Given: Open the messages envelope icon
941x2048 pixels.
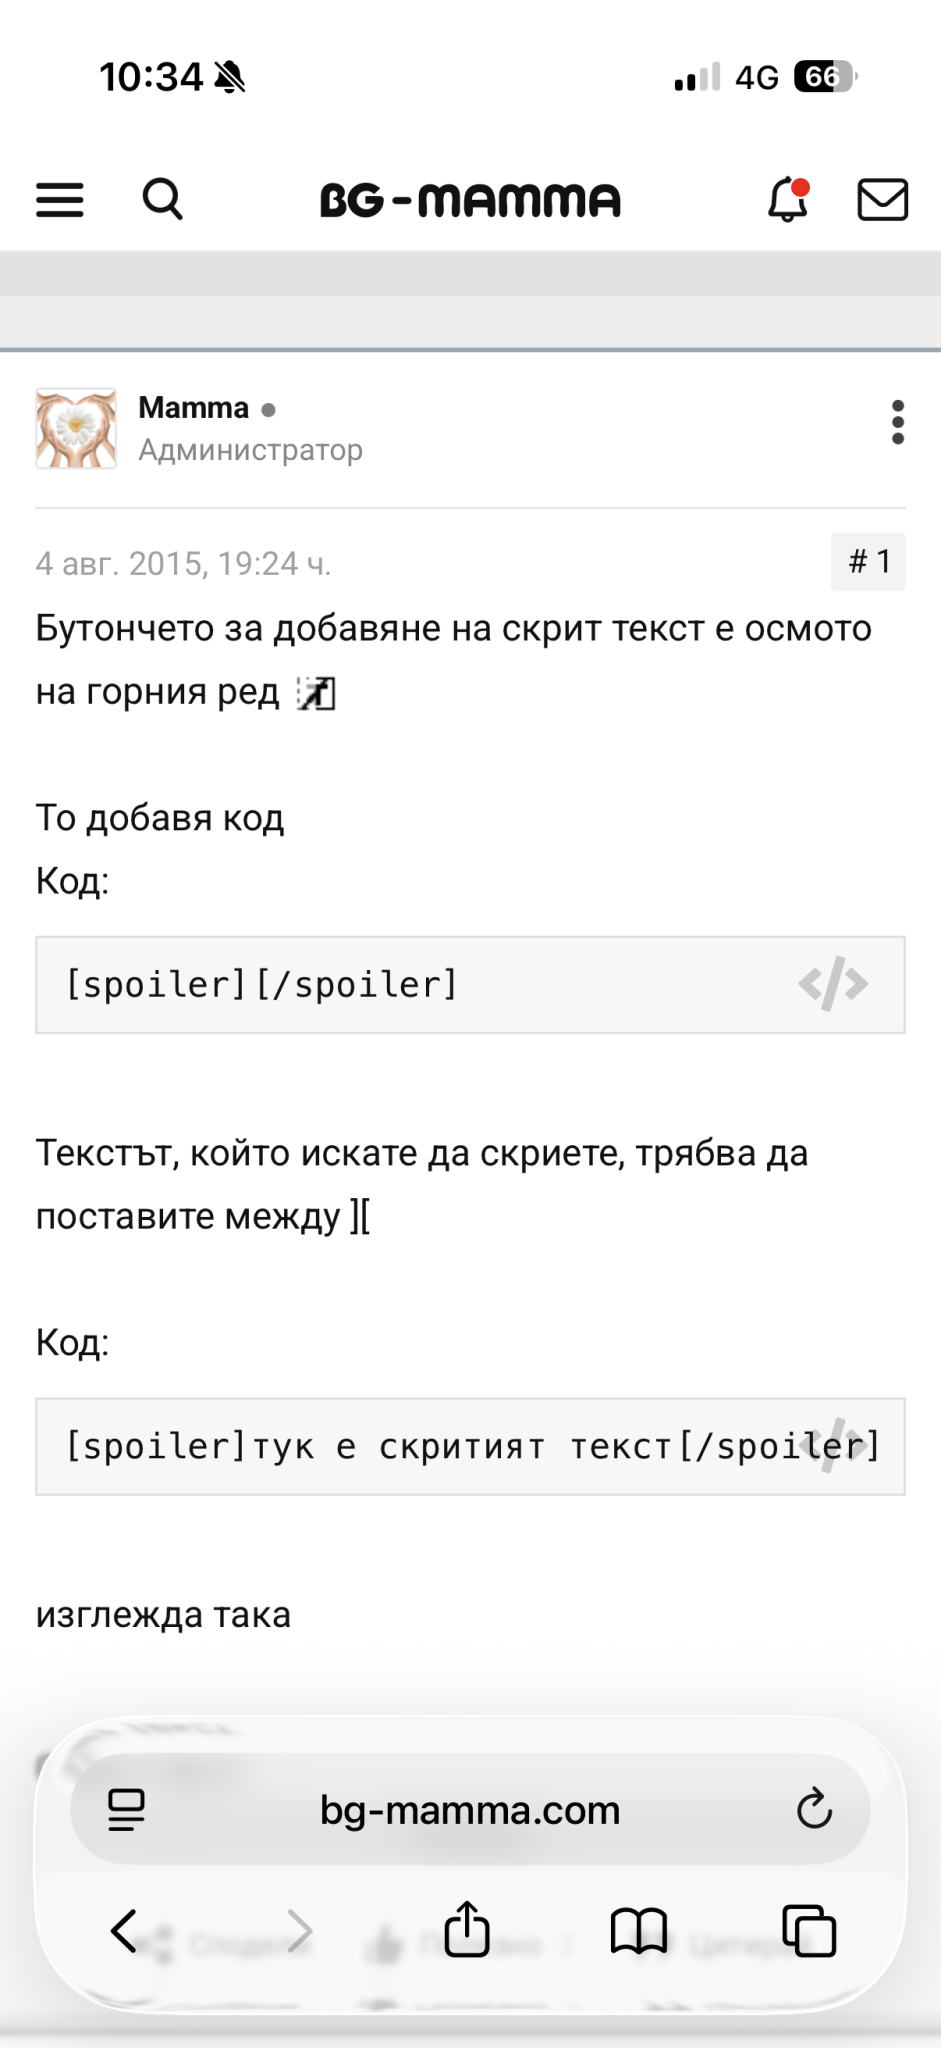Looking at the screenshot, I should click(x=883, y=199).
